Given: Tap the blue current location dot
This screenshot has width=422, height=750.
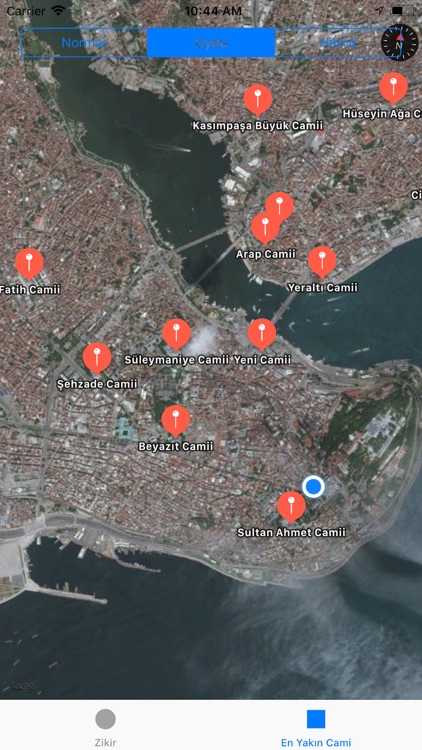Looking at the screenshot, I should pyautogui.click(x=313, y=486).
